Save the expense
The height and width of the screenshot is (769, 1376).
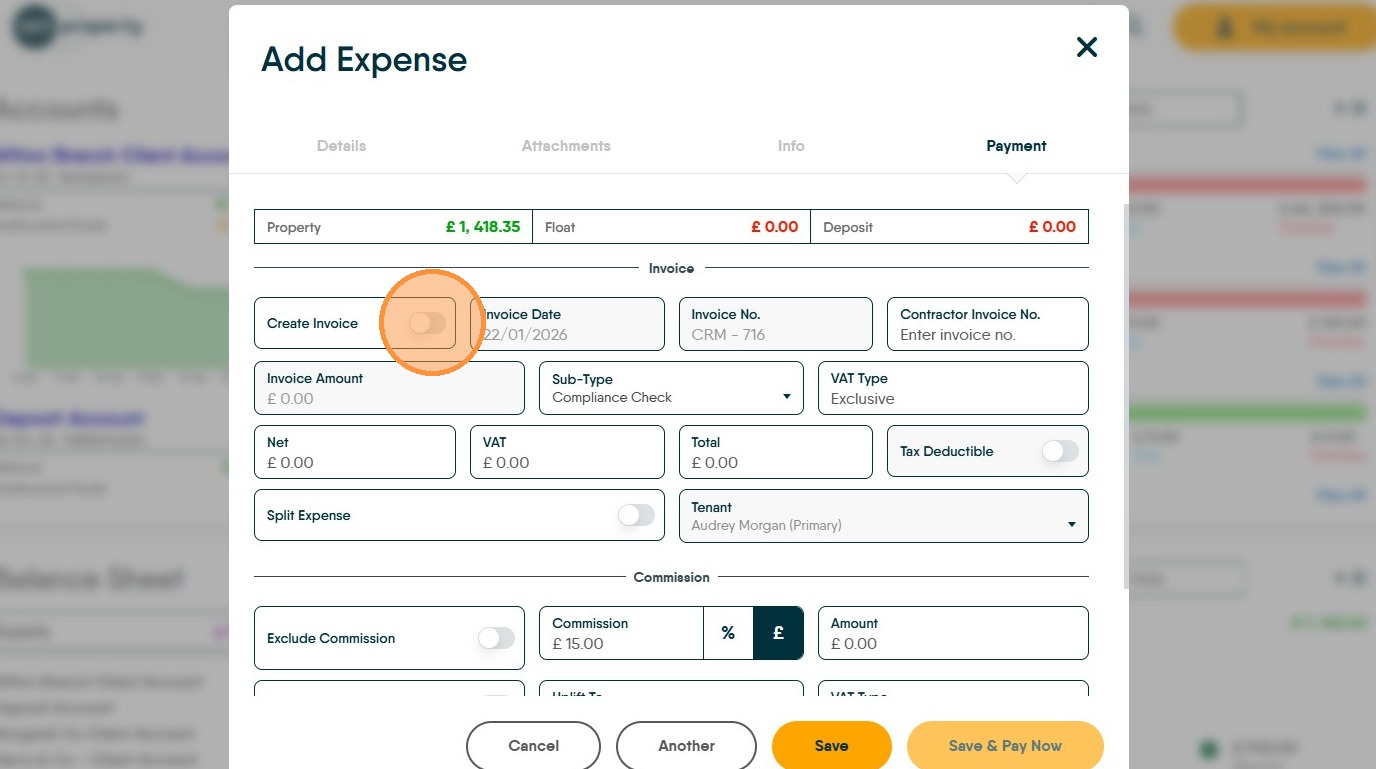pyautogui.click(x=831, y=746)
